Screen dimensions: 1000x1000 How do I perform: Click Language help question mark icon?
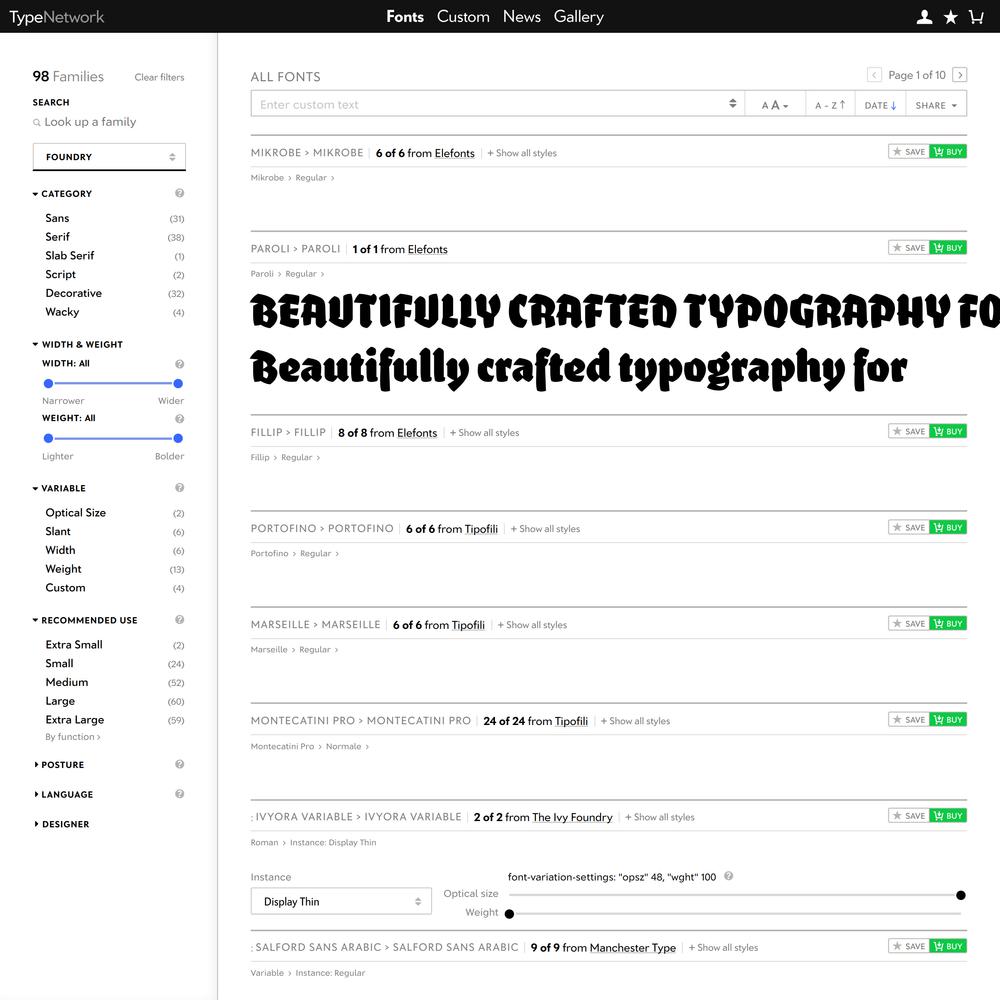pos(179,794)
